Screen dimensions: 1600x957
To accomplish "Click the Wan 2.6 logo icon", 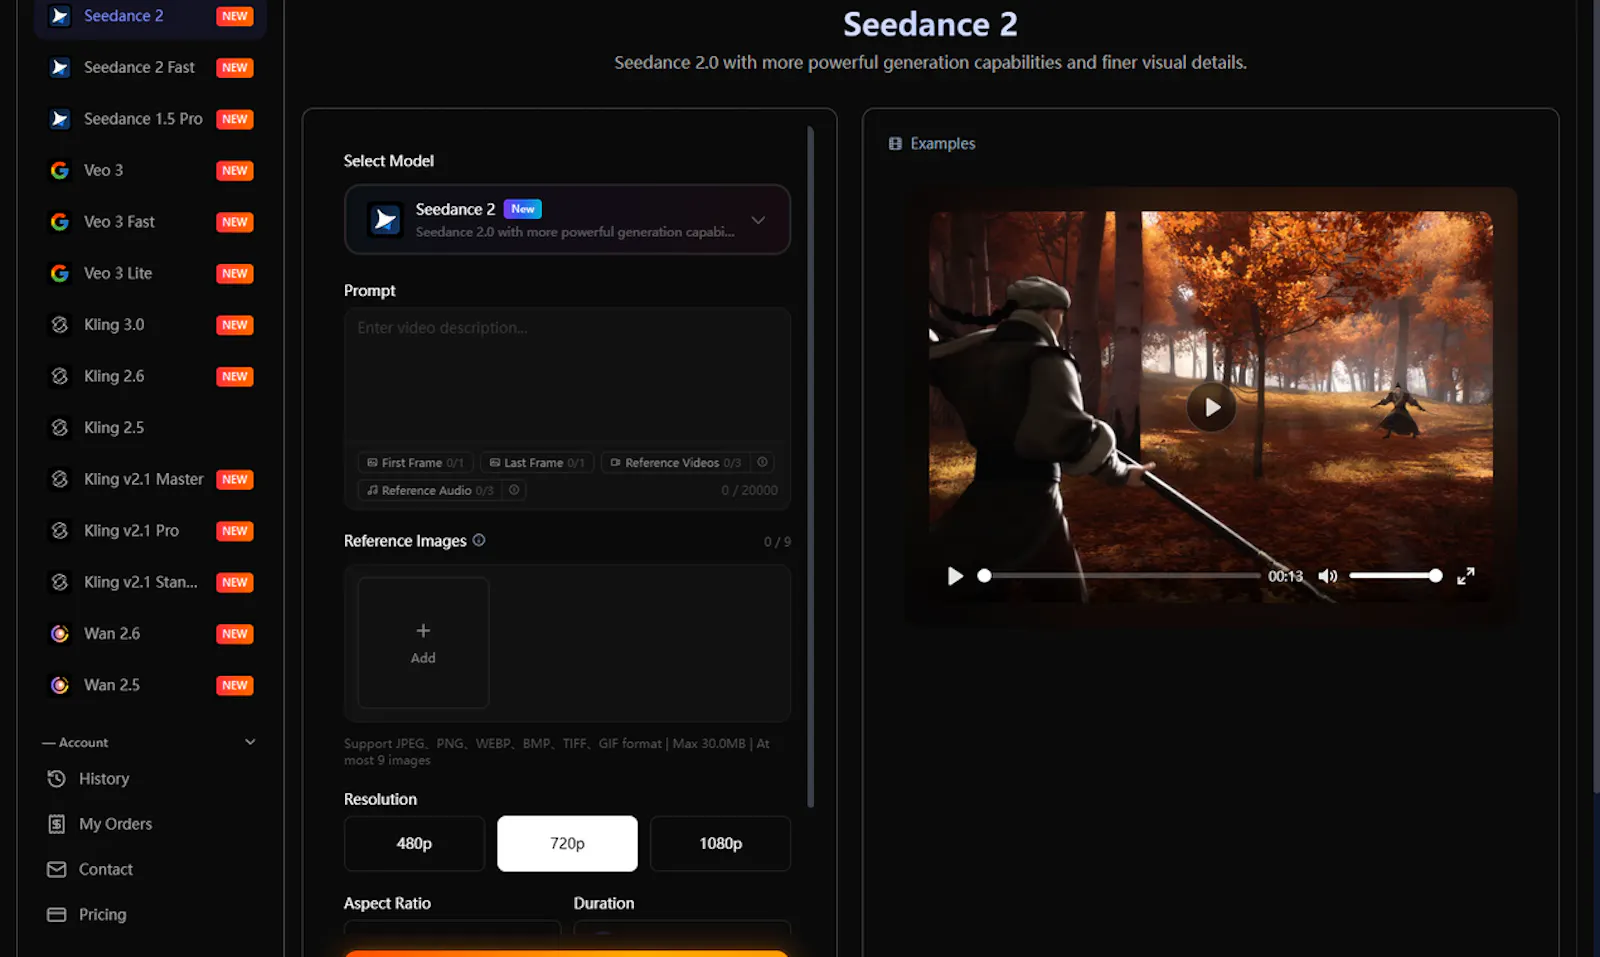I will [x=60, y=634].
